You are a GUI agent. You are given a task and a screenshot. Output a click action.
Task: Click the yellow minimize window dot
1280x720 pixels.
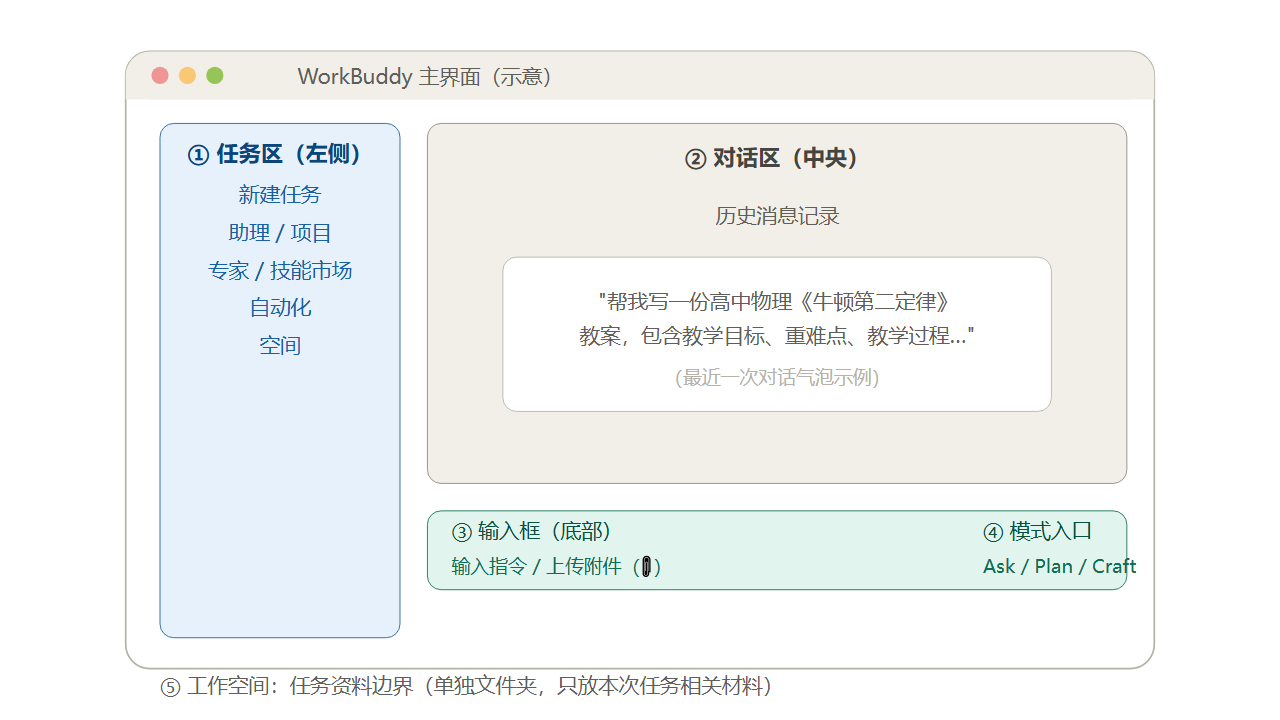[x=187, y=76]
